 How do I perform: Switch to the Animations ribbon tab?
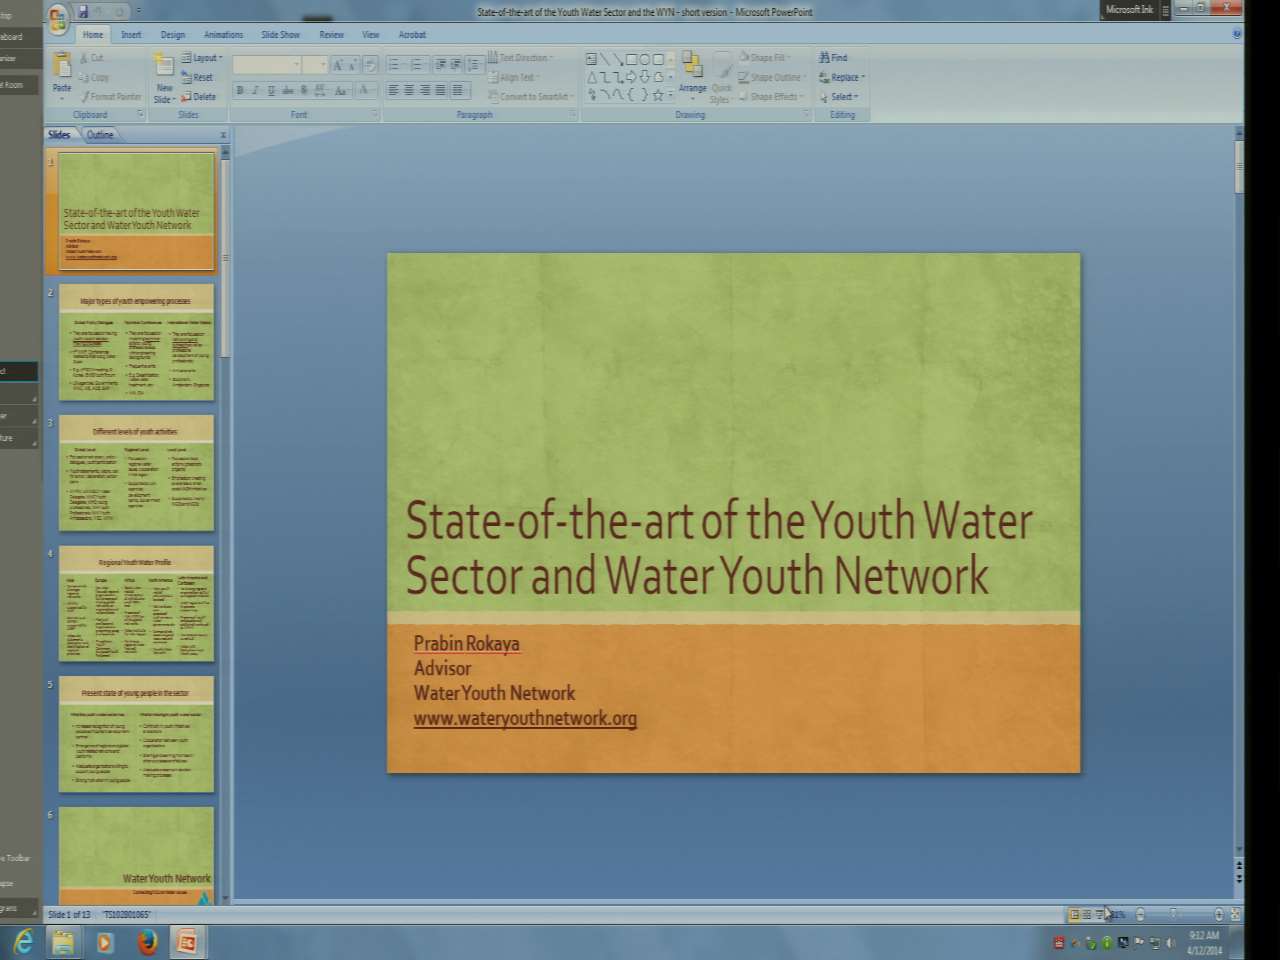223,35
